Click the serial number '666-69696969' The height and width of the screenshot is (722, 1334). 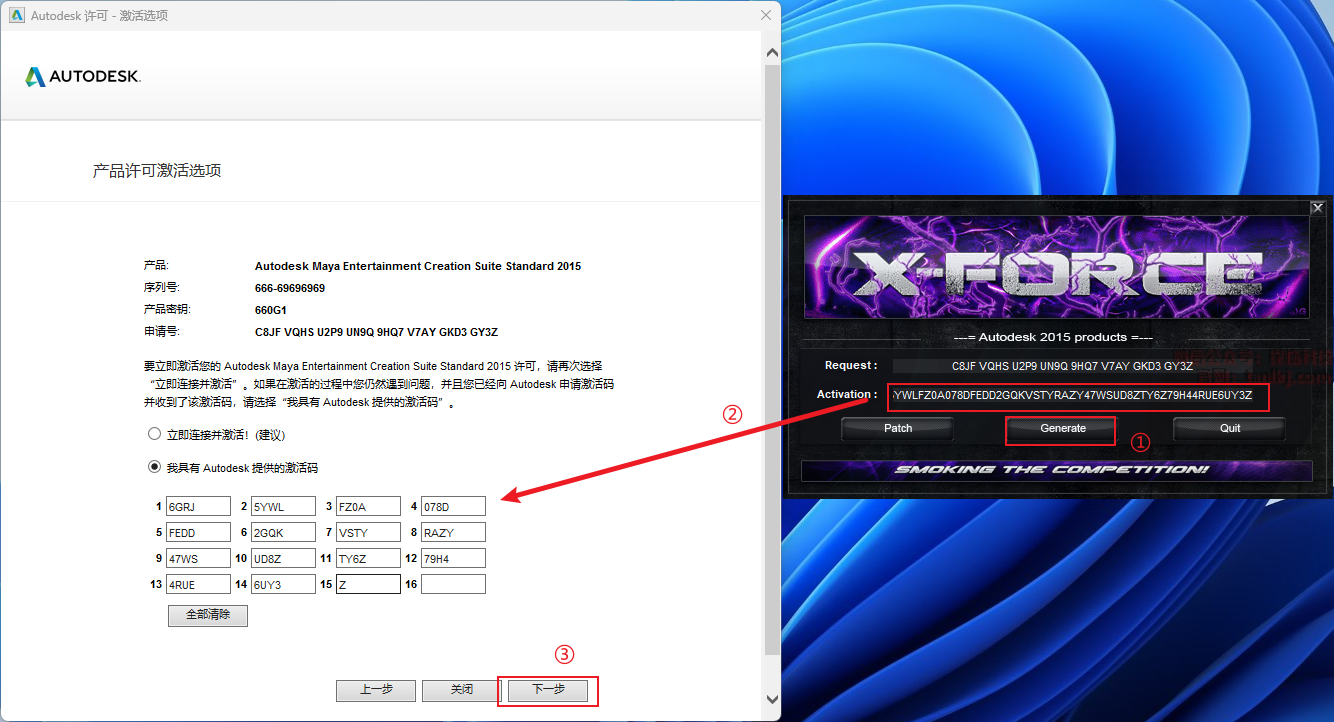coord(290,288)
